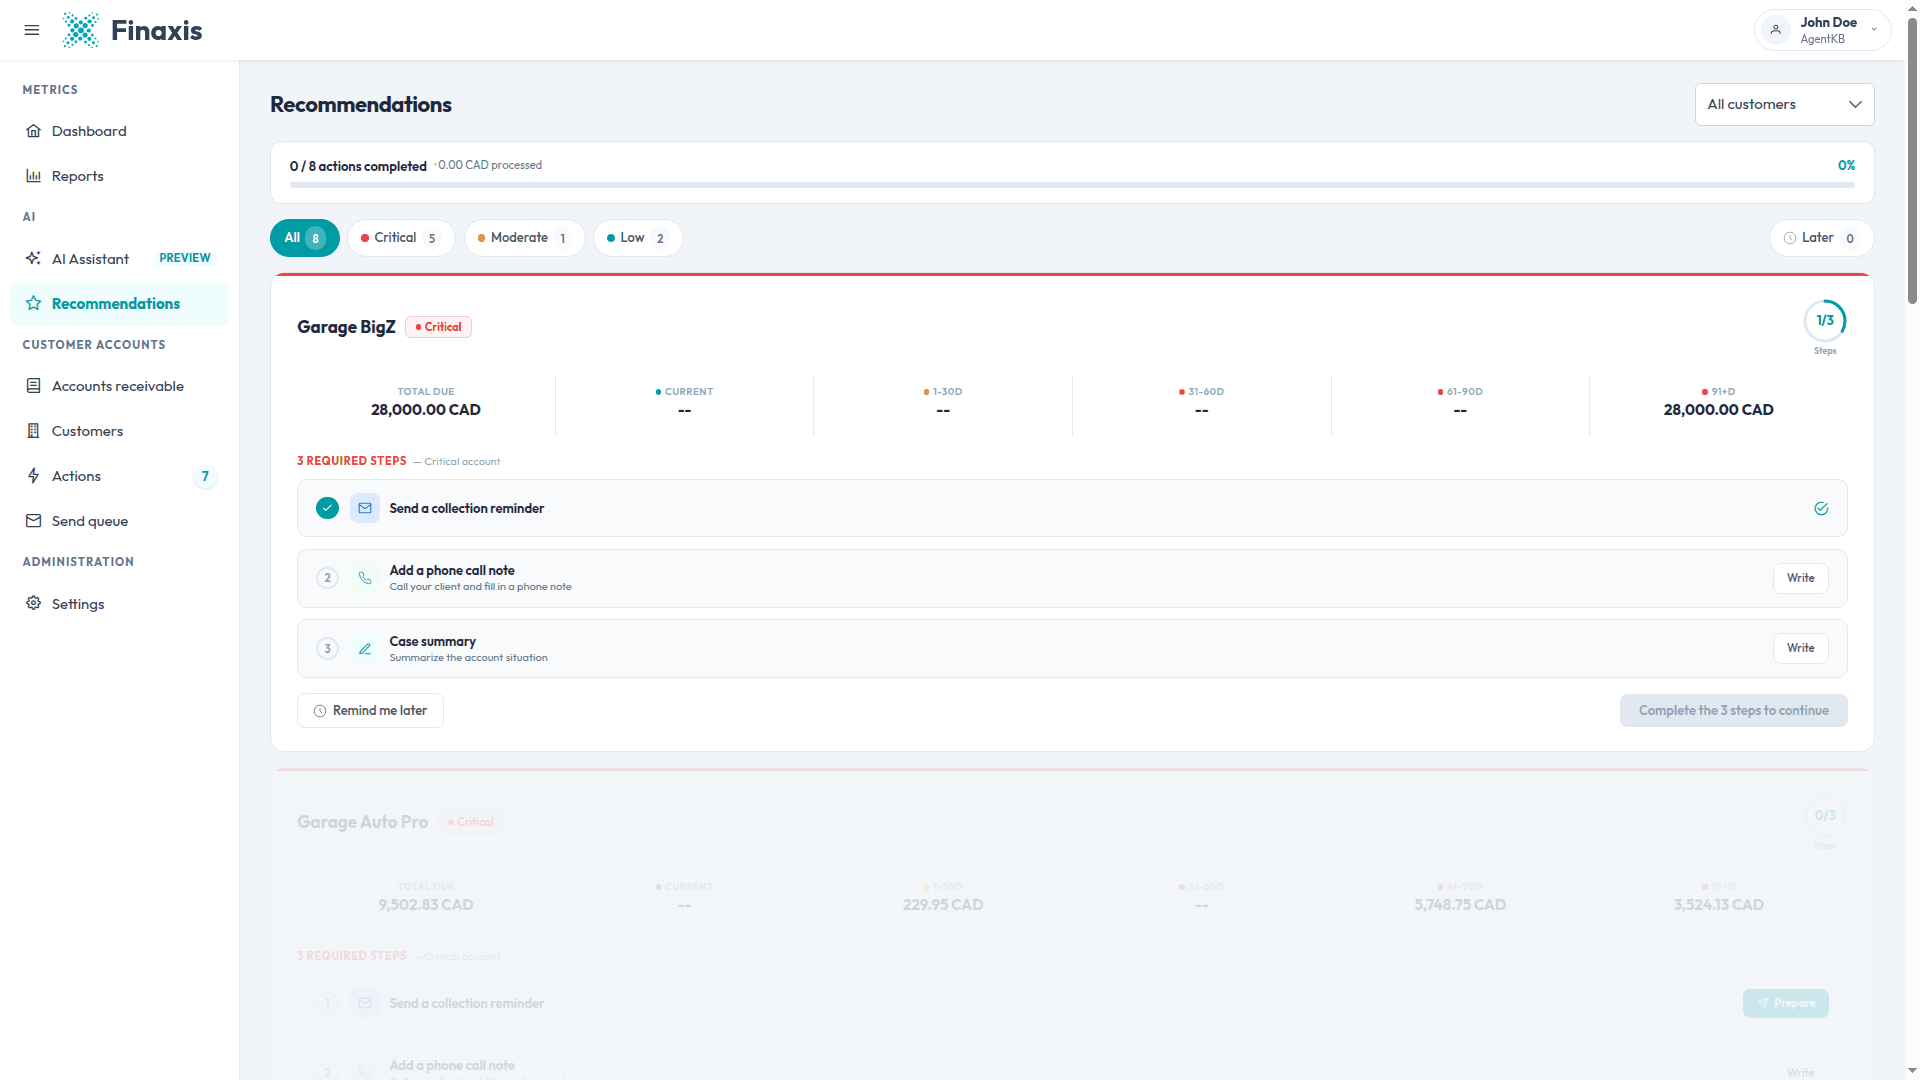This screenshot has width=1920, height=1080.
Task: Click the 3 REQUIRED STEPS label for Garage BigZ
Action: (x=352, y=461)
